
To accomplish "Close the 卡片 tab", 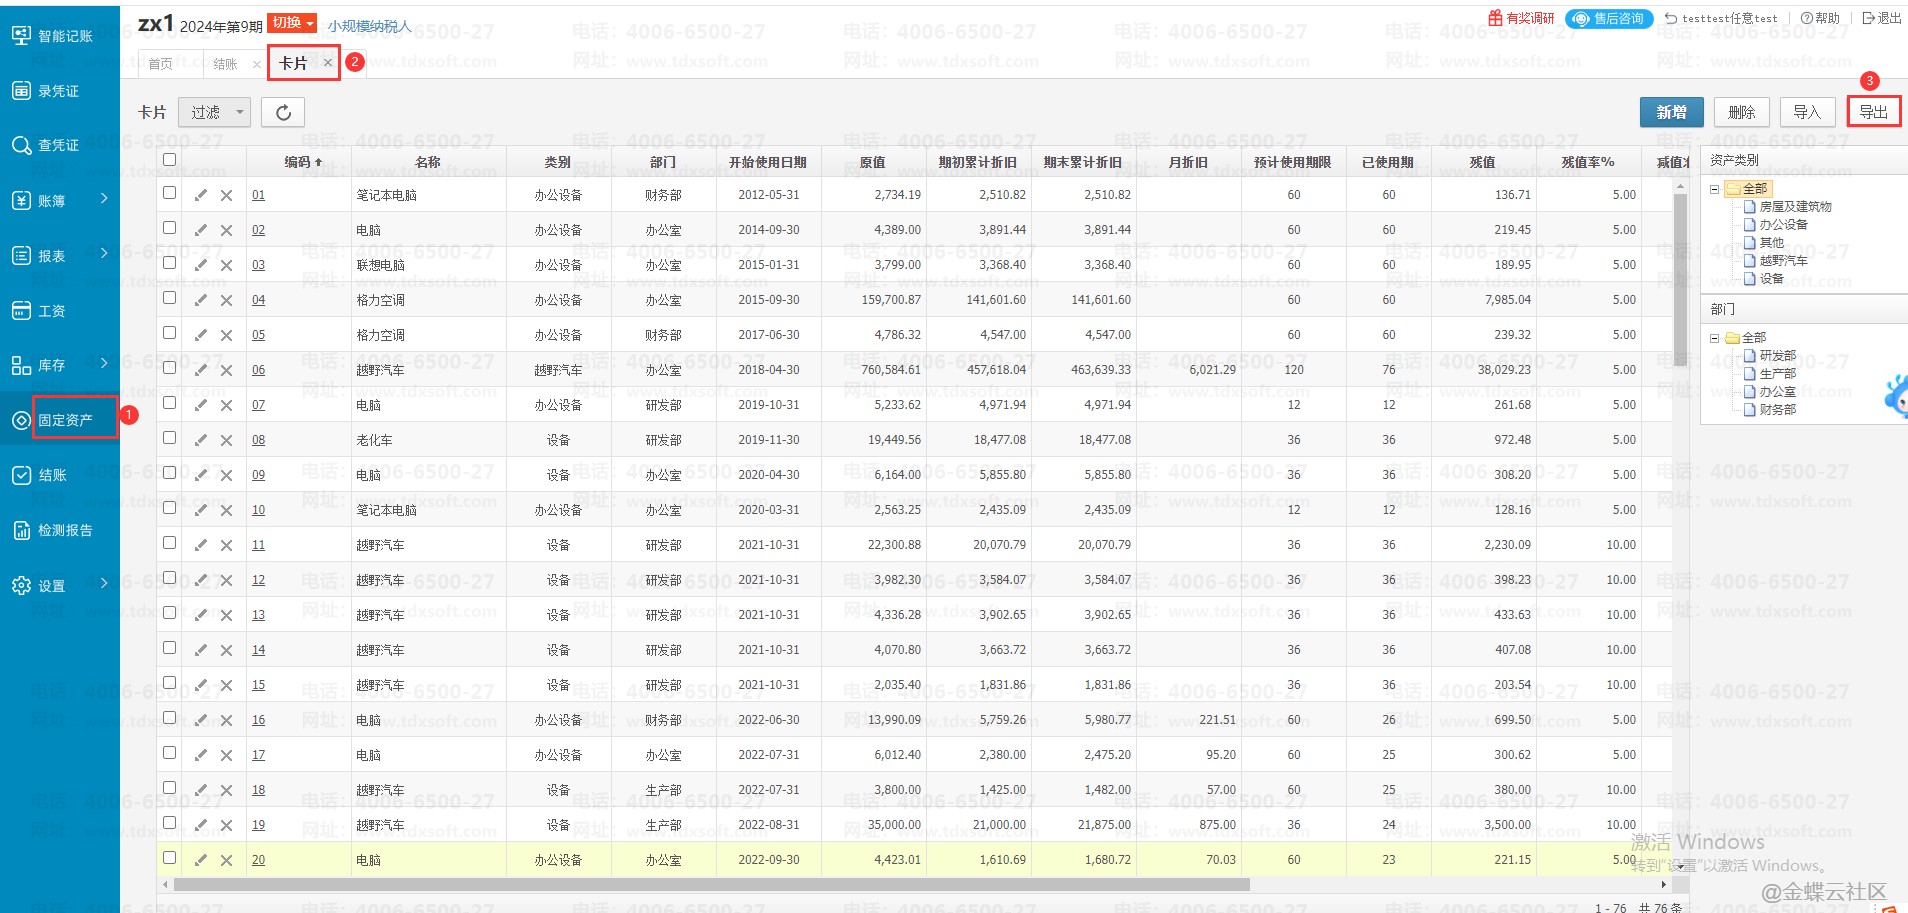I will [327, 62].
